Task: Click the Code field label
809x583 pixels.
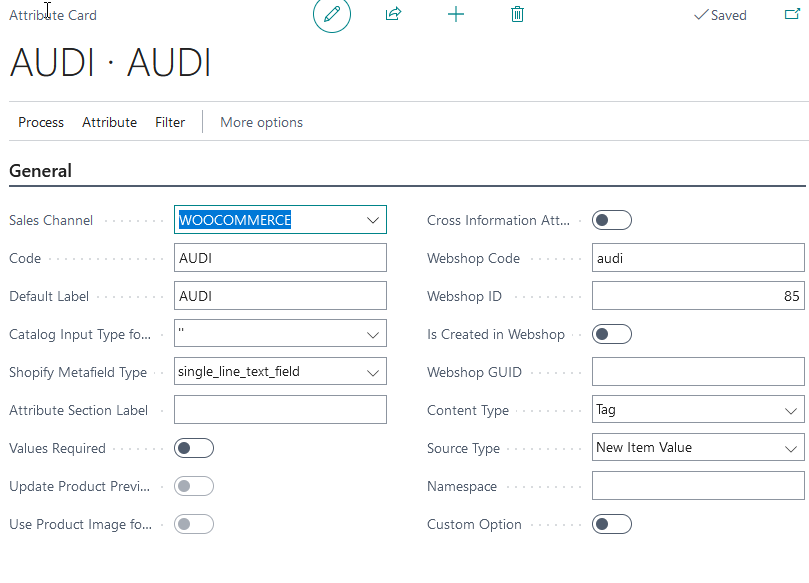Action: click(x=25, y=258)
